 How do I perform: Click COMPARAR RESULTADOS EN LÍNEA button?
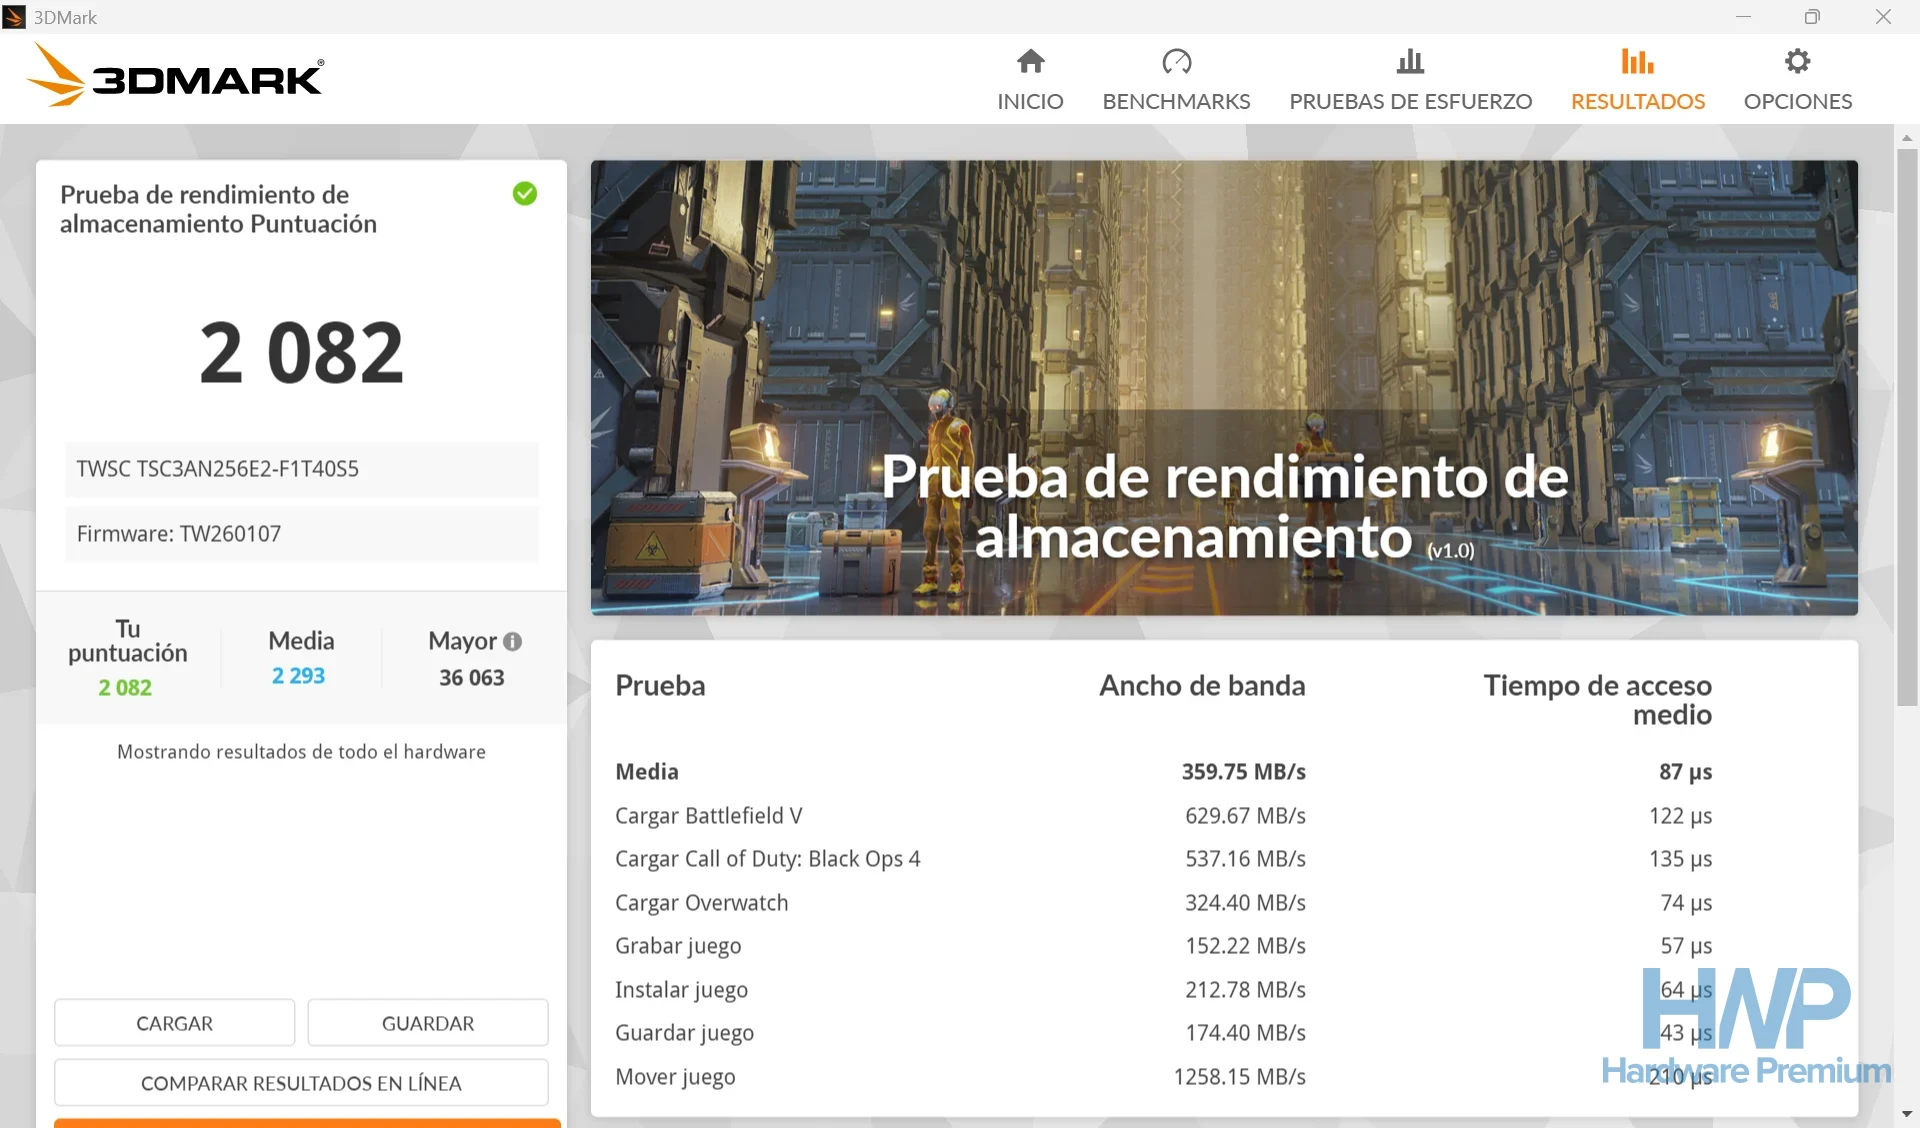[301, 1083]
